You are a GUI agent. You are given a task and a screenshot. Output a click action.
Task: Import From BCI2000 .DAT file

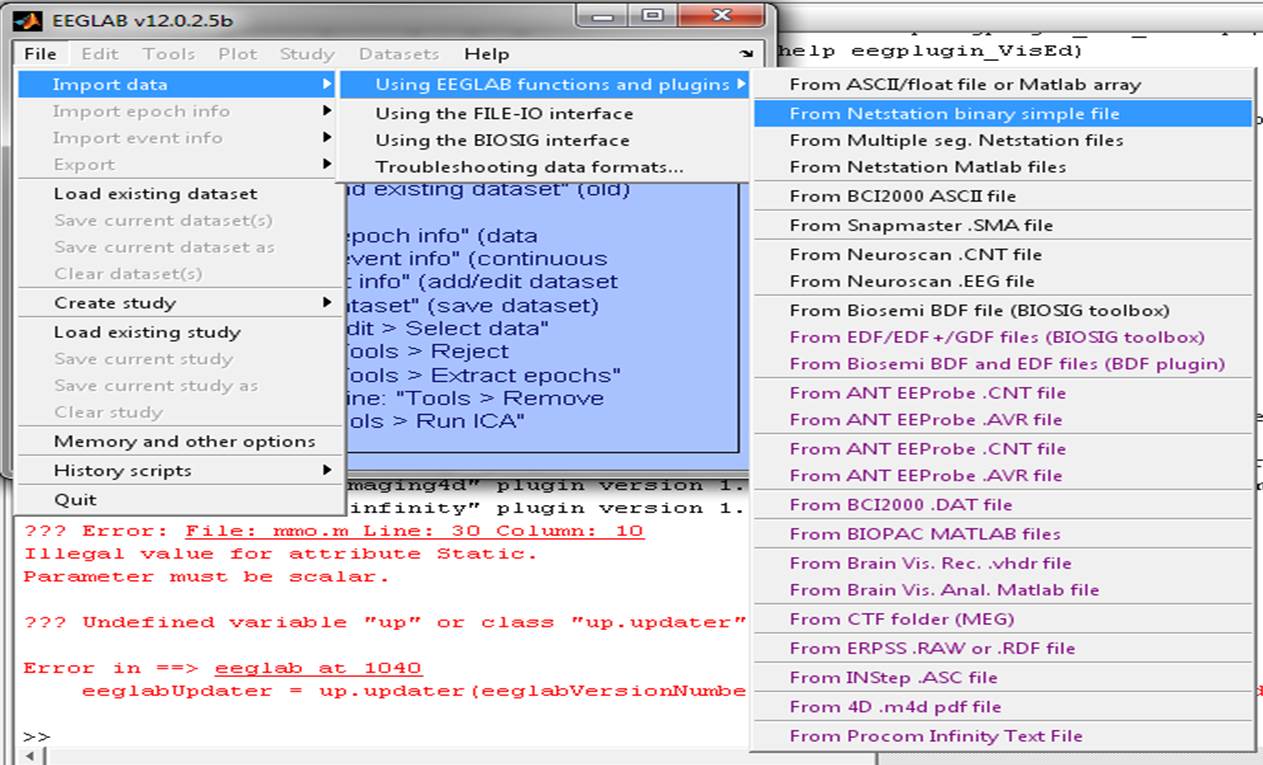(1003, 505)
